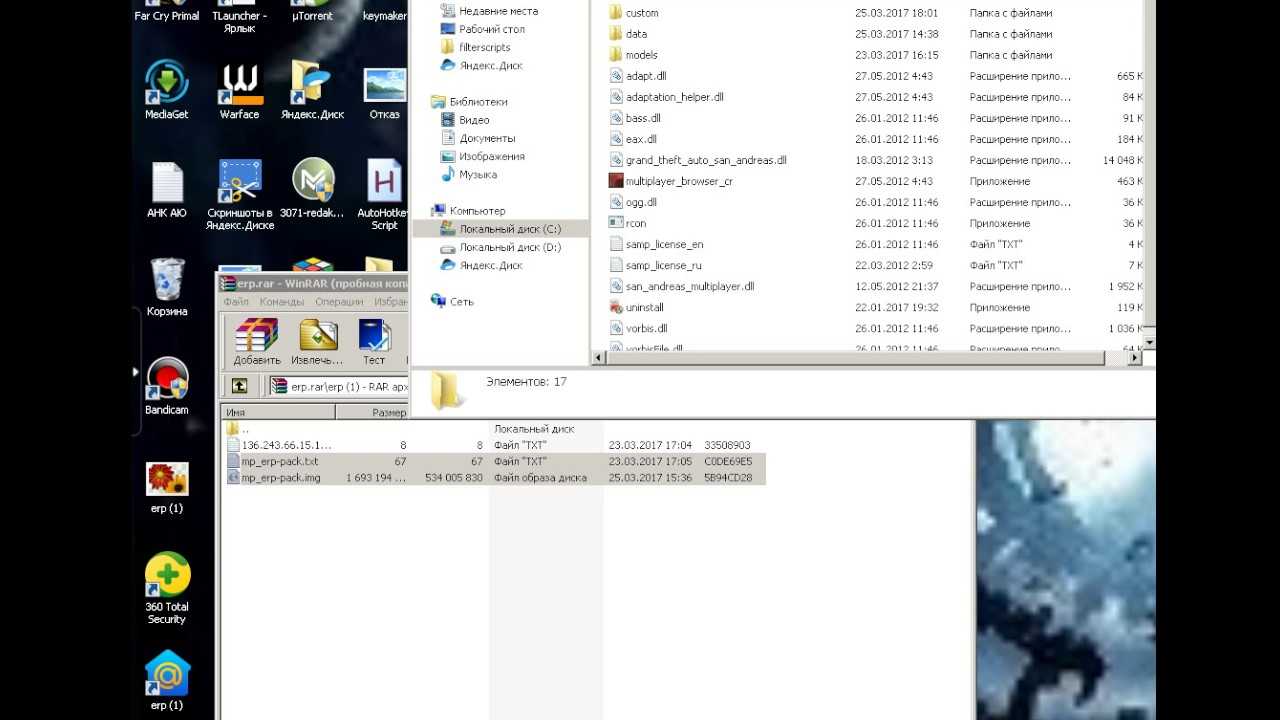1280x720 pixels.
Task: Click the horizontal scrollbar left arrow in Explorer
Action: point(600,357)
